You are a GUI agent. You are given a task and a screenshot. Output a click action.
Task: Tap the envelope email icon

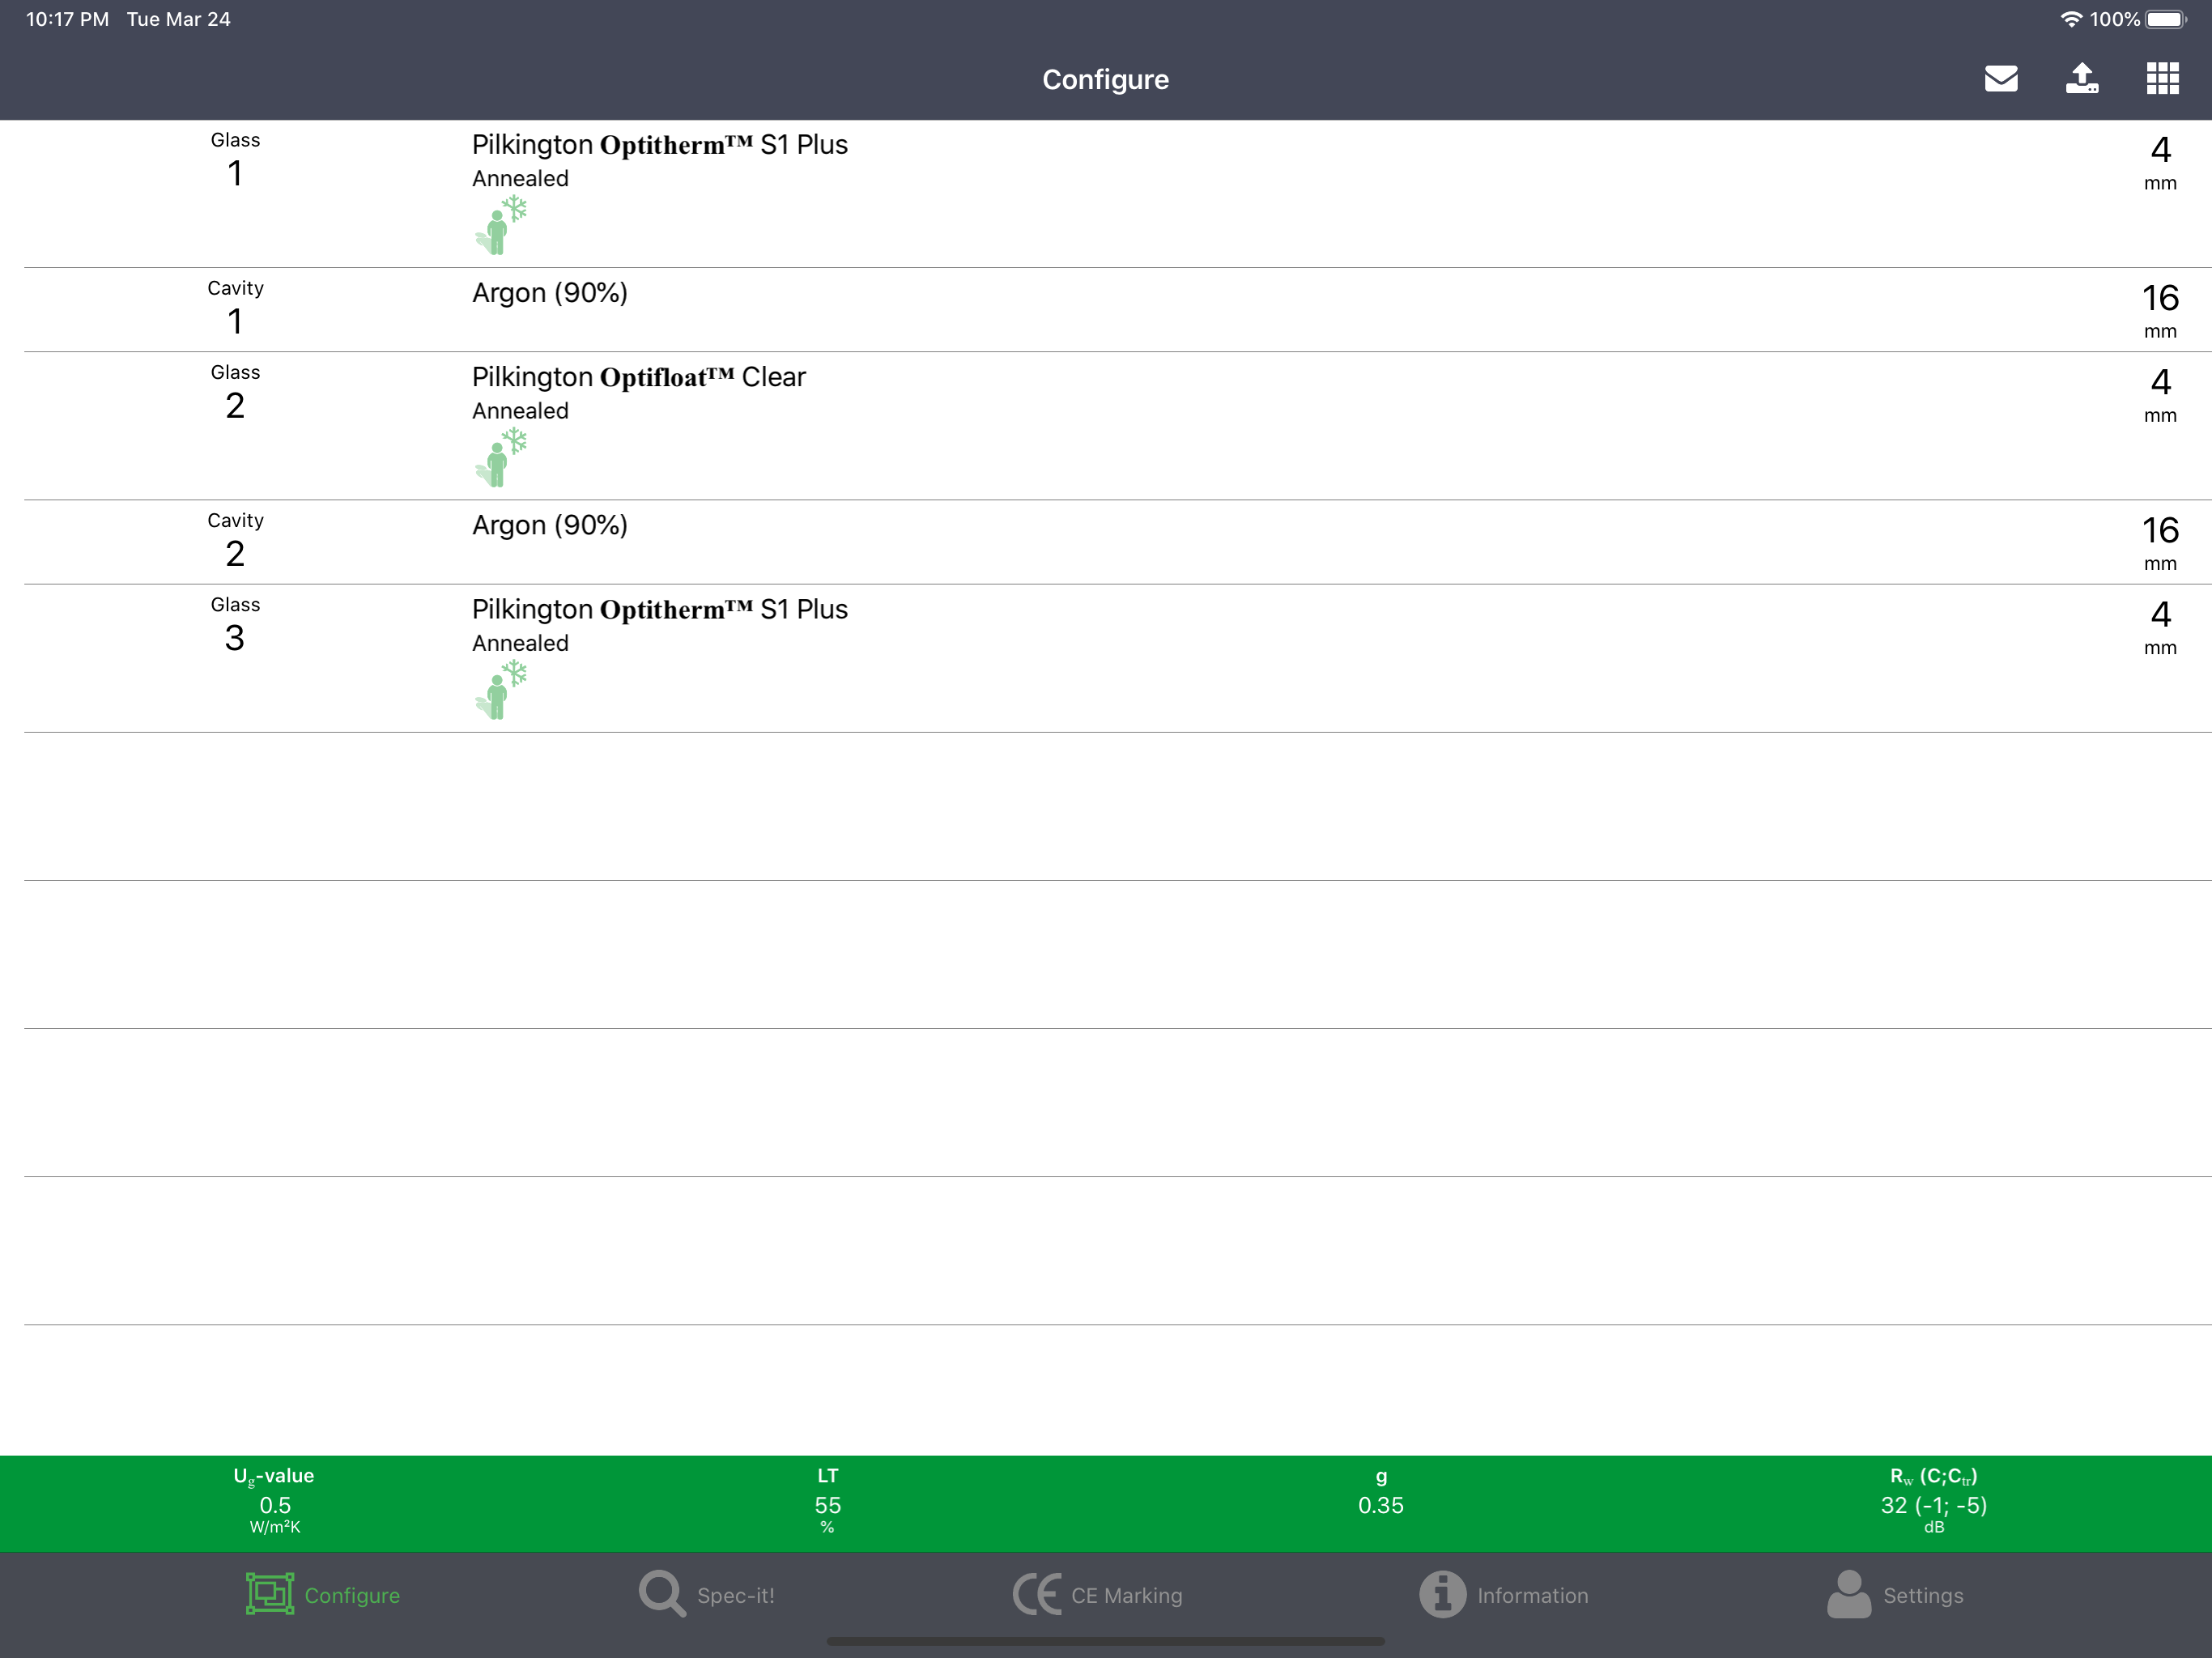coord(2001,78)
